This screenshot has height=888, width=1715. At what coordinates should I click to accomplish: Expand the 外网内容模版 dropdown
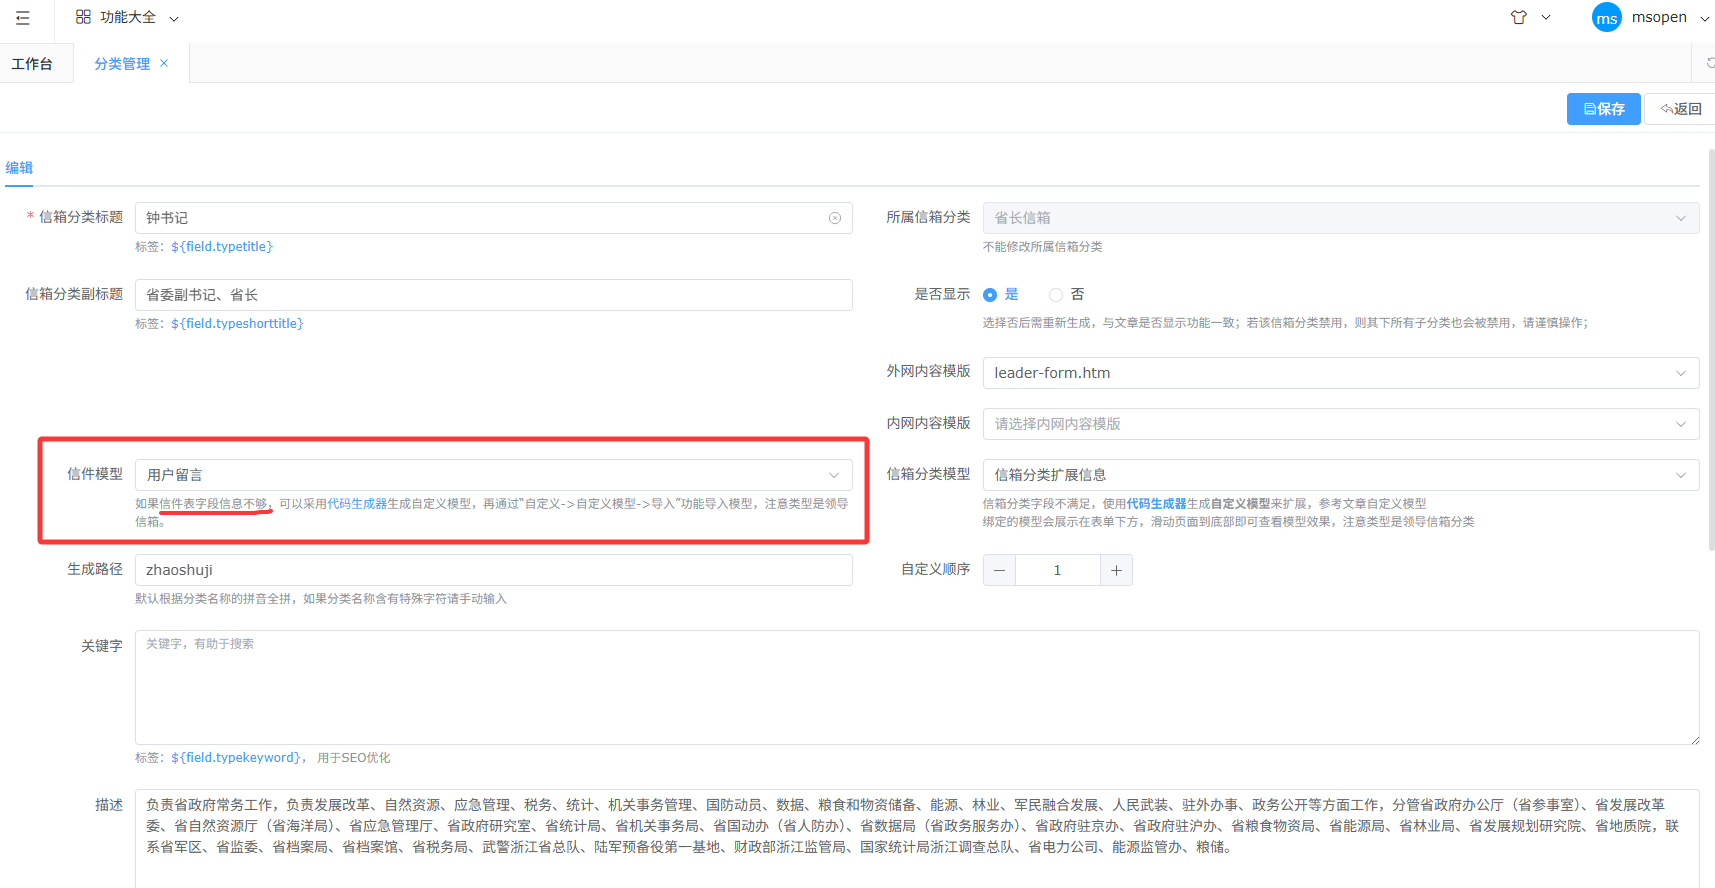[x=1340, y=373]
